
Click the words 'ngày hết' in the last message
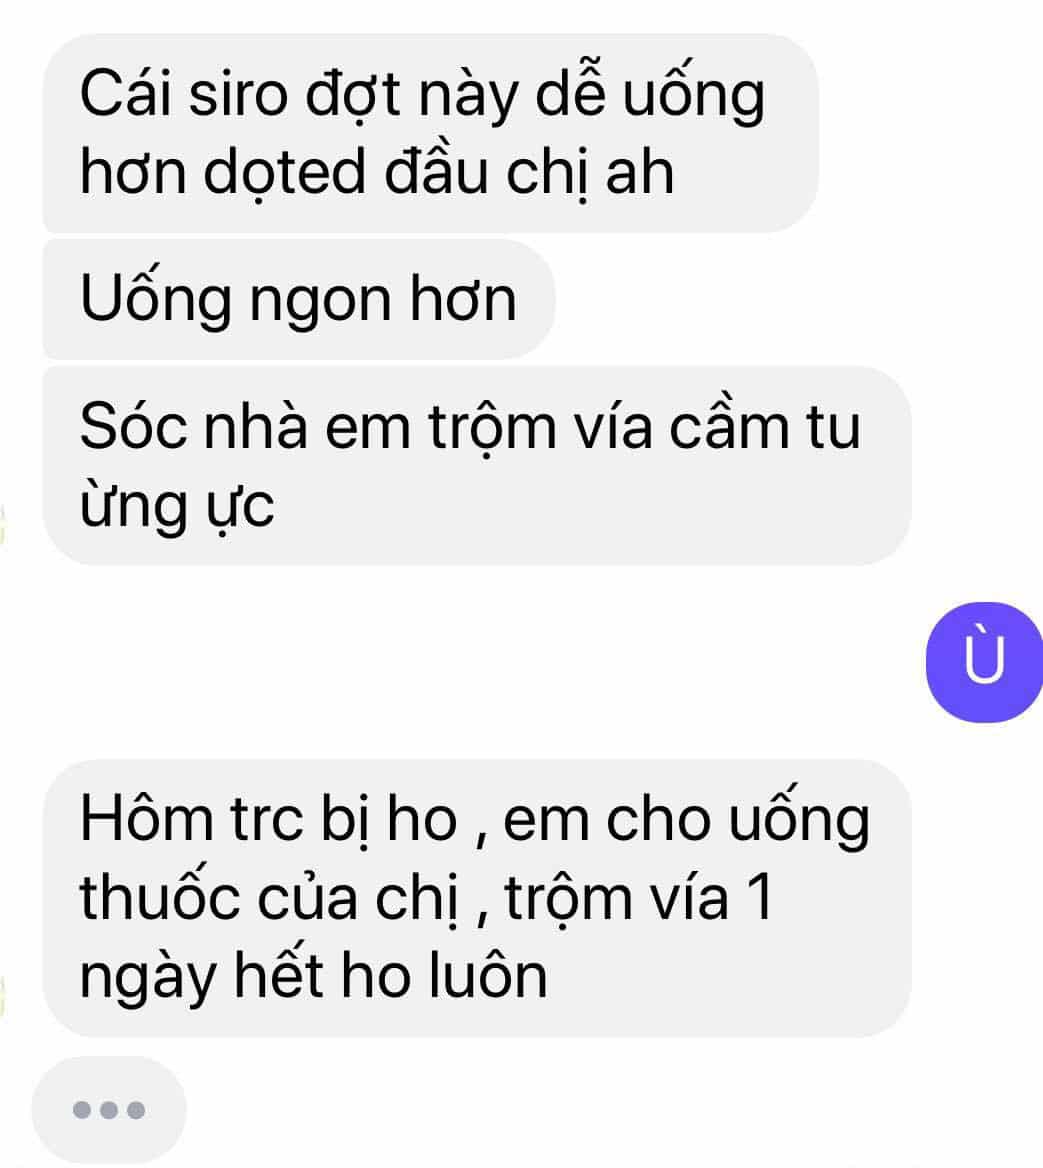pyautogui.click(x=201, y=977)
